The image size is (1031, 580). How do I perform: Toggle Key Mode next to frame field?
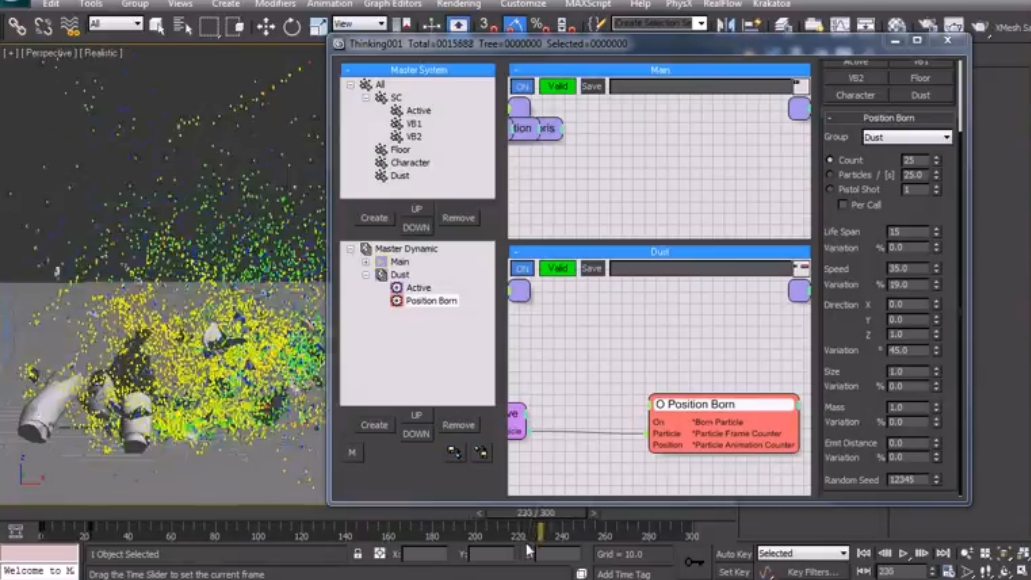click(864, 571)
